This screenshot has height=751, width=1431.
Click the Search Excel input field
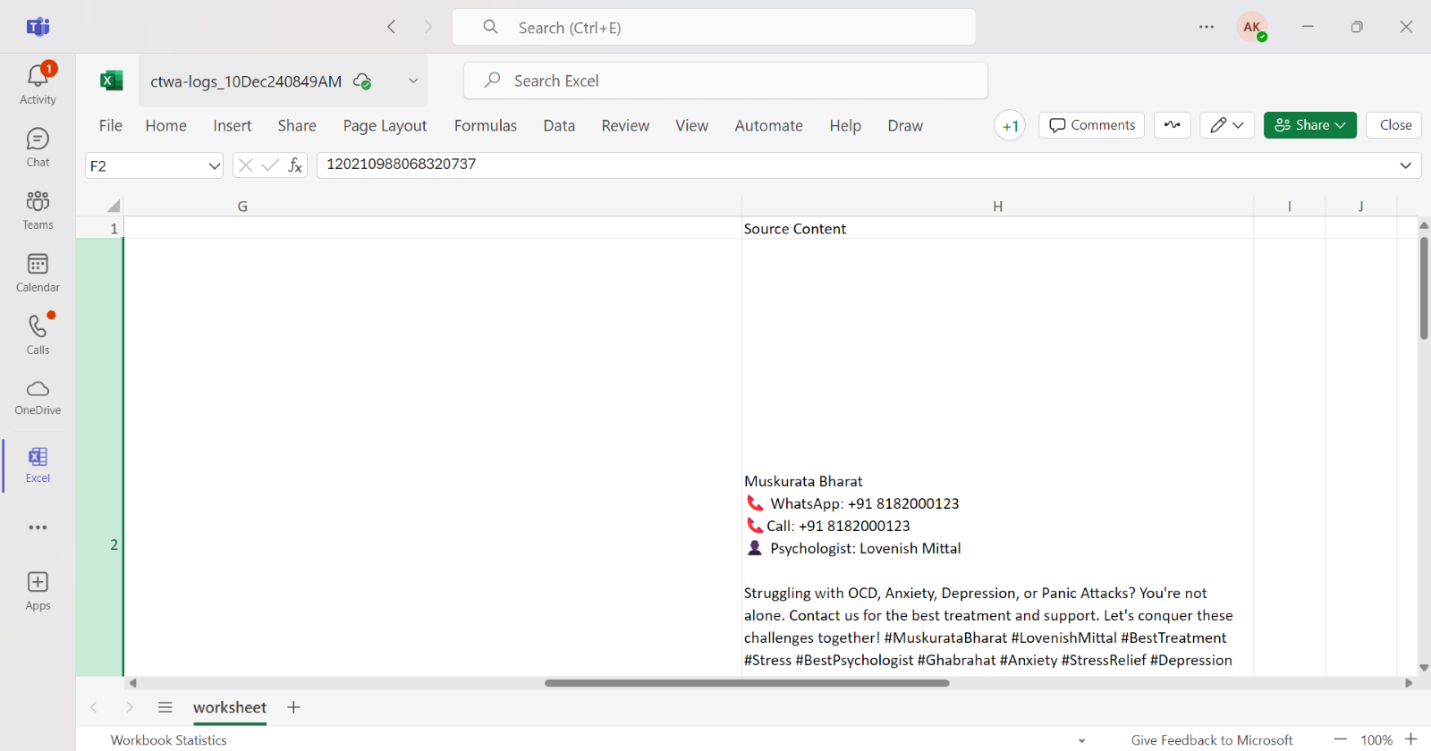click(x=725, y=81)
